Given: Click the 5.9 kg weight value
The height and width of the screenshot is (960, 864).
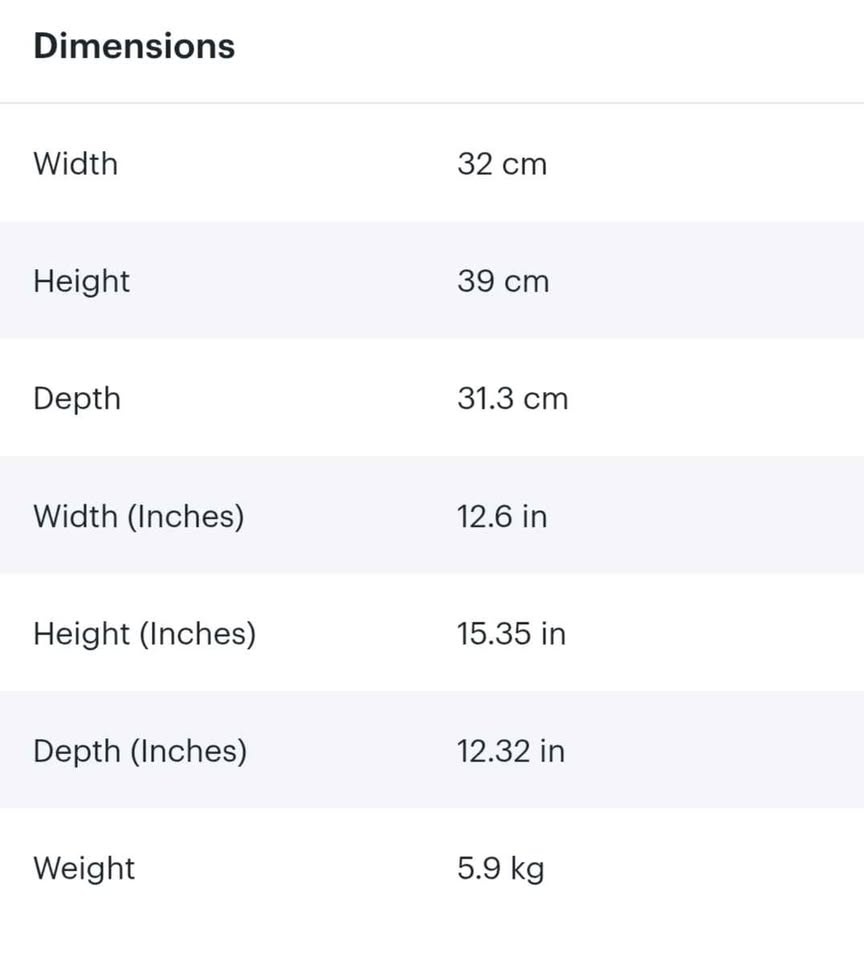Looking at the screenshot, I should pos(501,868).
